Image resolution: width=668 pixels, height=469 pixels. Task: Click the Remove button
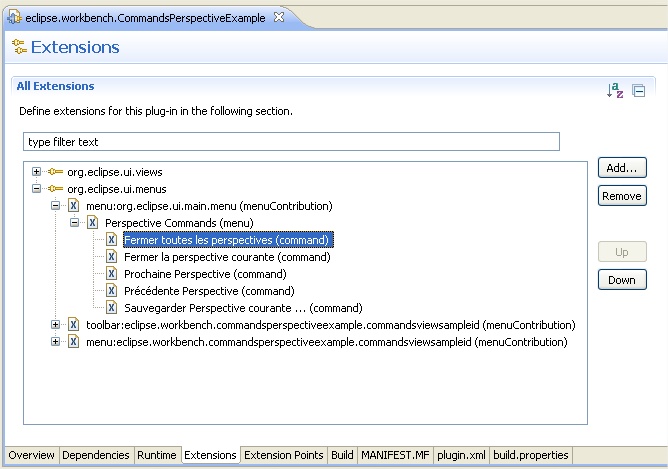coord(622,196)
